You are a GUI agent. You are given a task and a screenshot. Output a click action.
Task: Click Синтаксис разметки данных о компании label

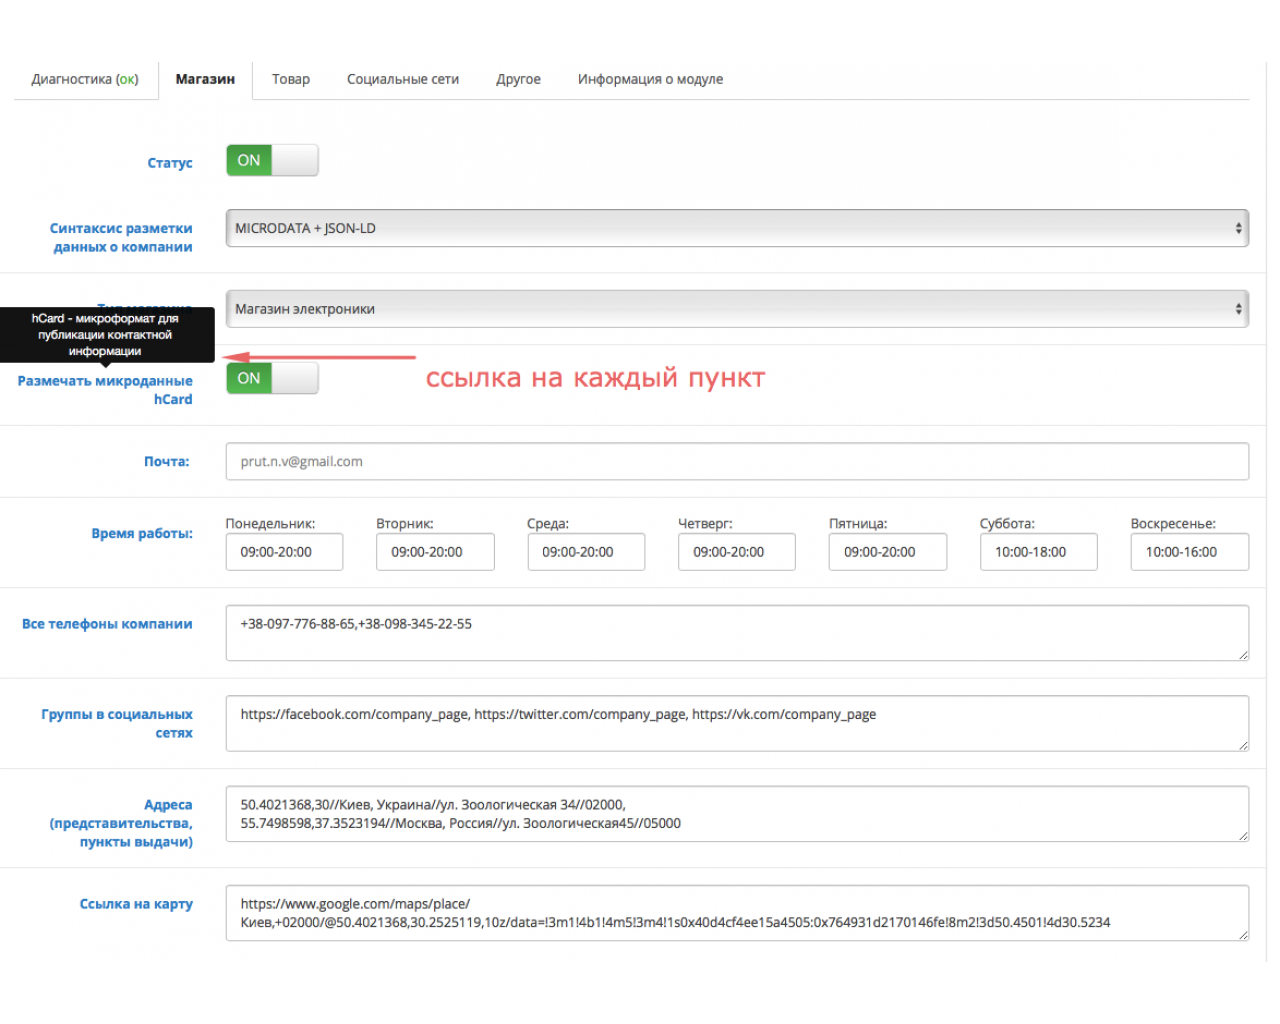[121, 238]
